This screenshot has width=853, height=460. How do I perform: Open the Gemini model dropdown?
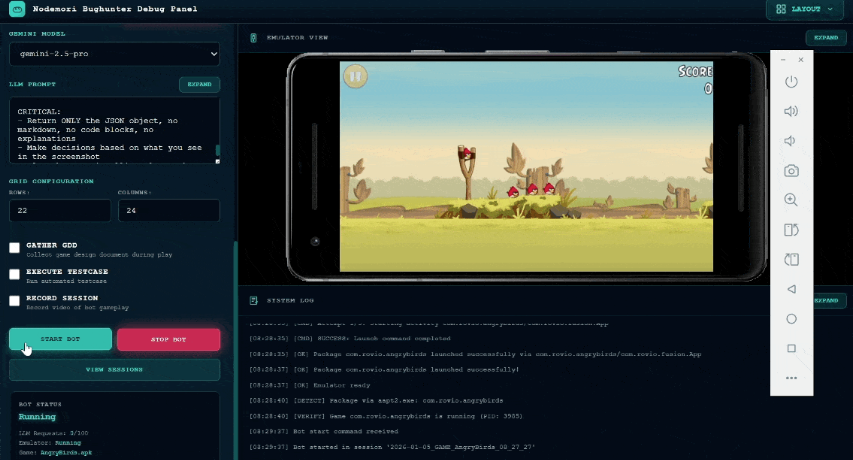[114, 54]
